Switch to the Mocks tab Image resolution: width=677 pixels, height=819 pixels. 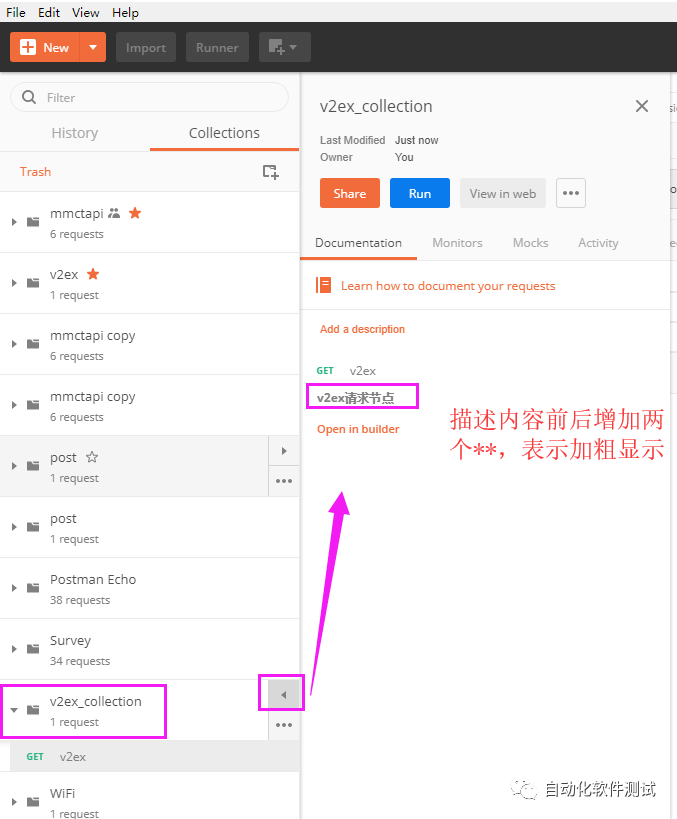tap(530, 243)
